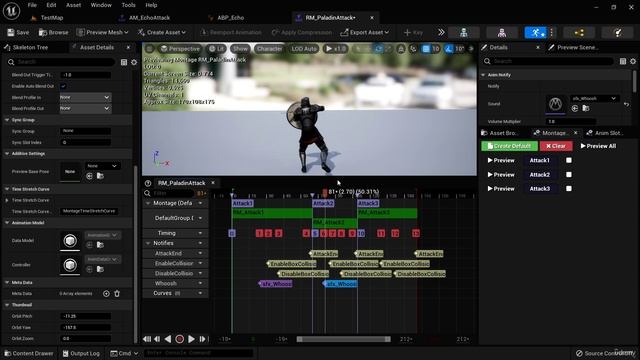640x360 pixels.
Task: Open the Preview Mesh dropdown
Action: pos(102,32)
